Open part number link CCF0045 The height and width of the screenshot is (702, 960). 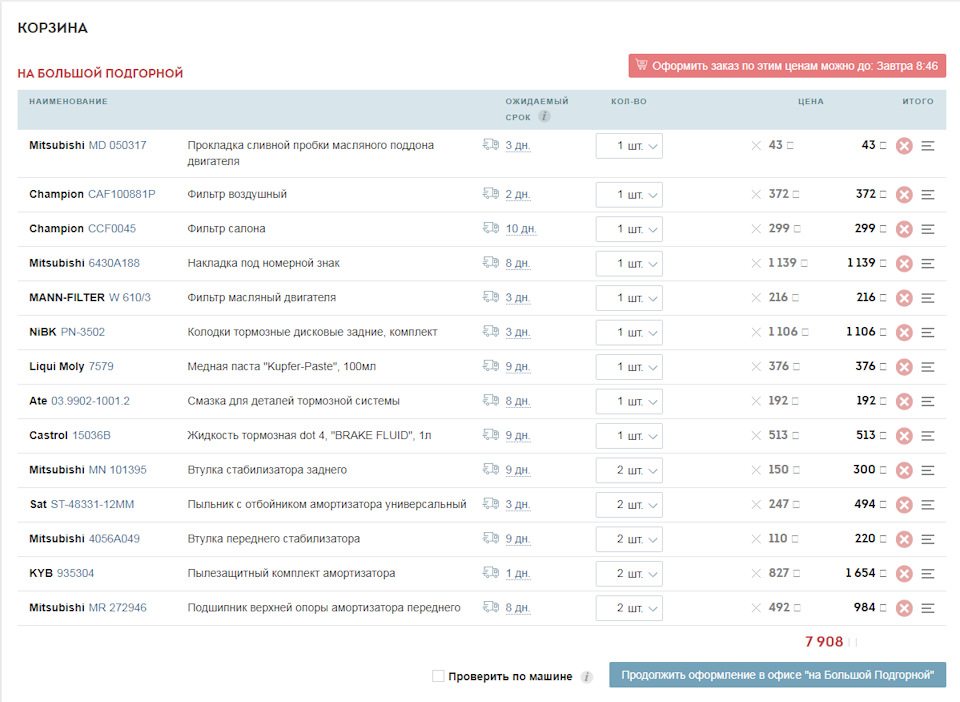(x=112, y=229)
